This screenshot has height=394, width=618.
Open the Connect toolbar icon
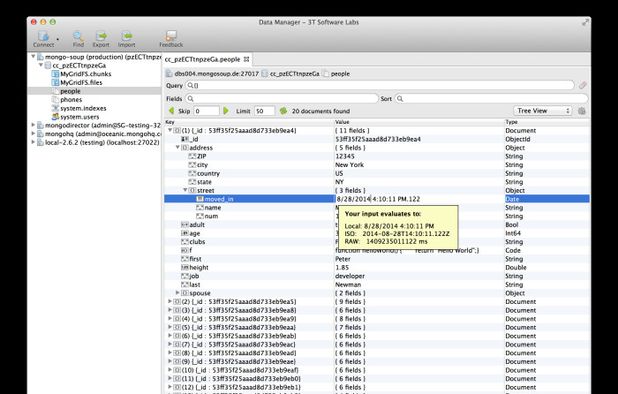43,39
